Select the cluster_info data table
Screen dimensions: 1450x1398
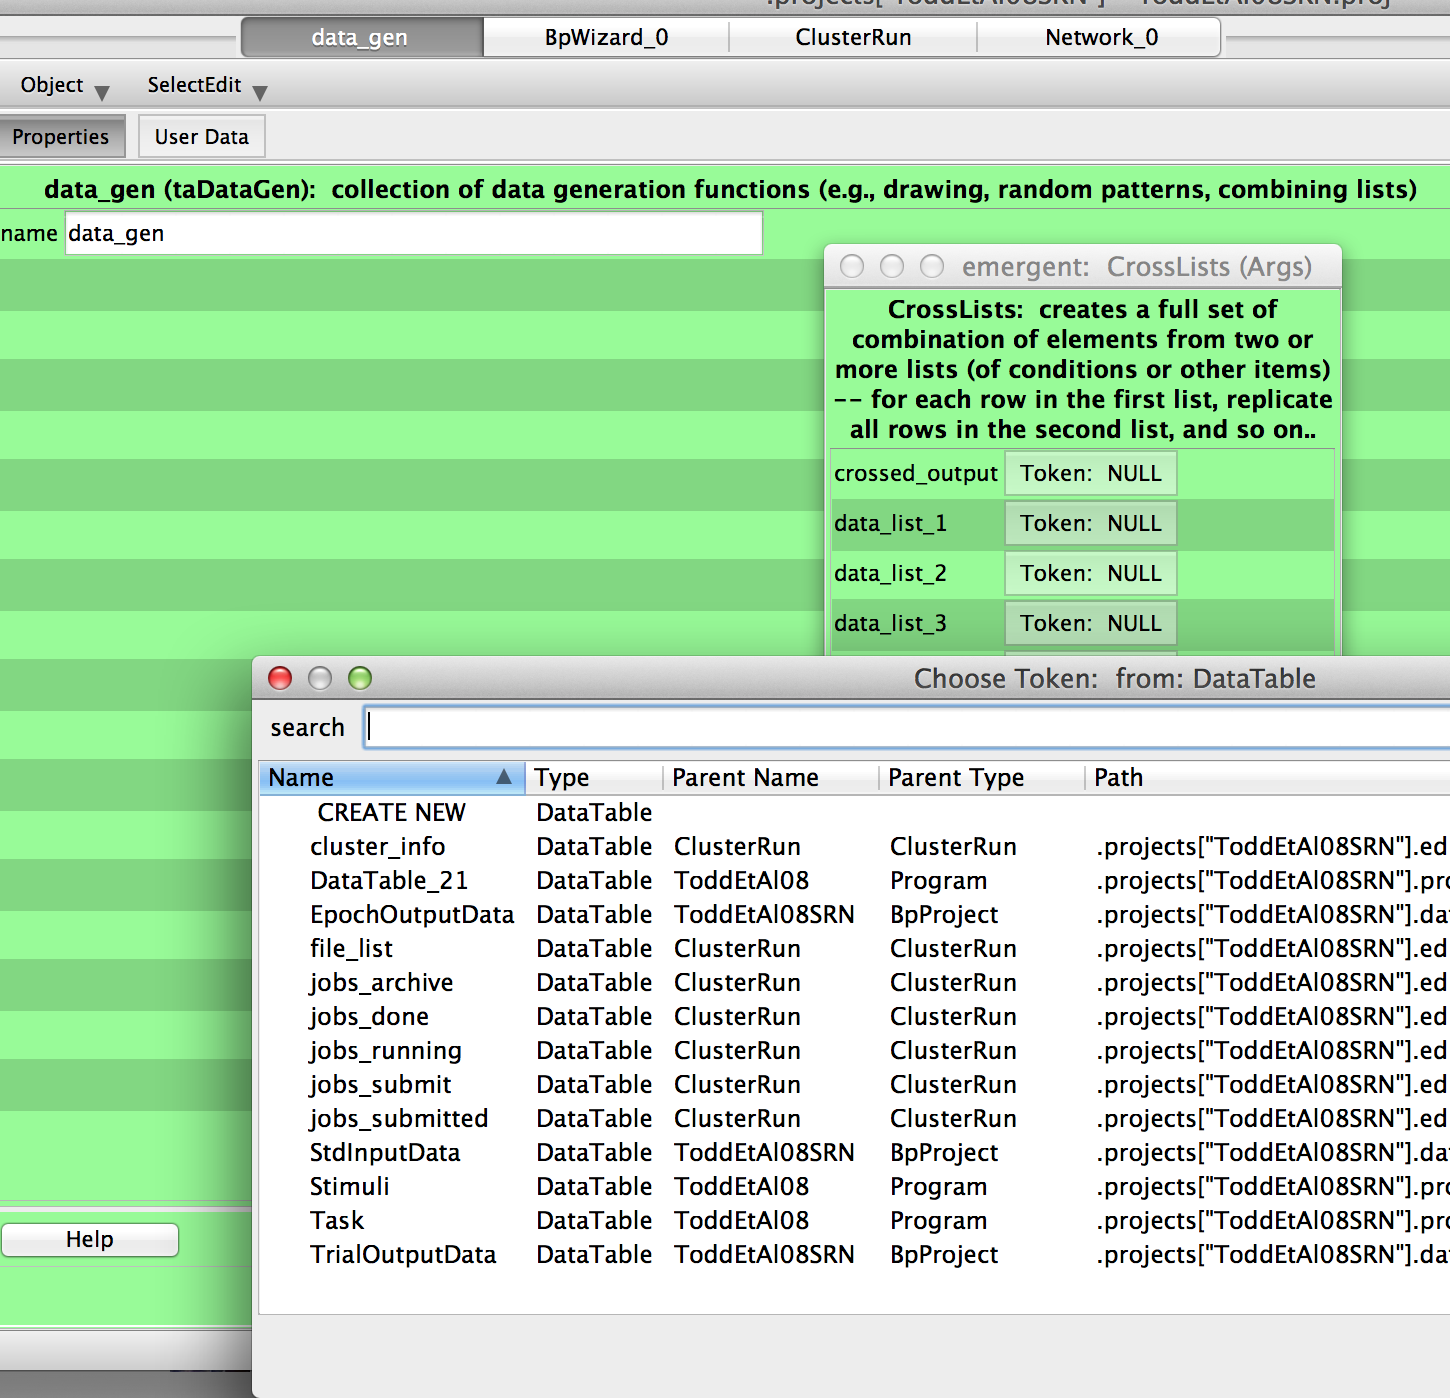coord(855,846)
